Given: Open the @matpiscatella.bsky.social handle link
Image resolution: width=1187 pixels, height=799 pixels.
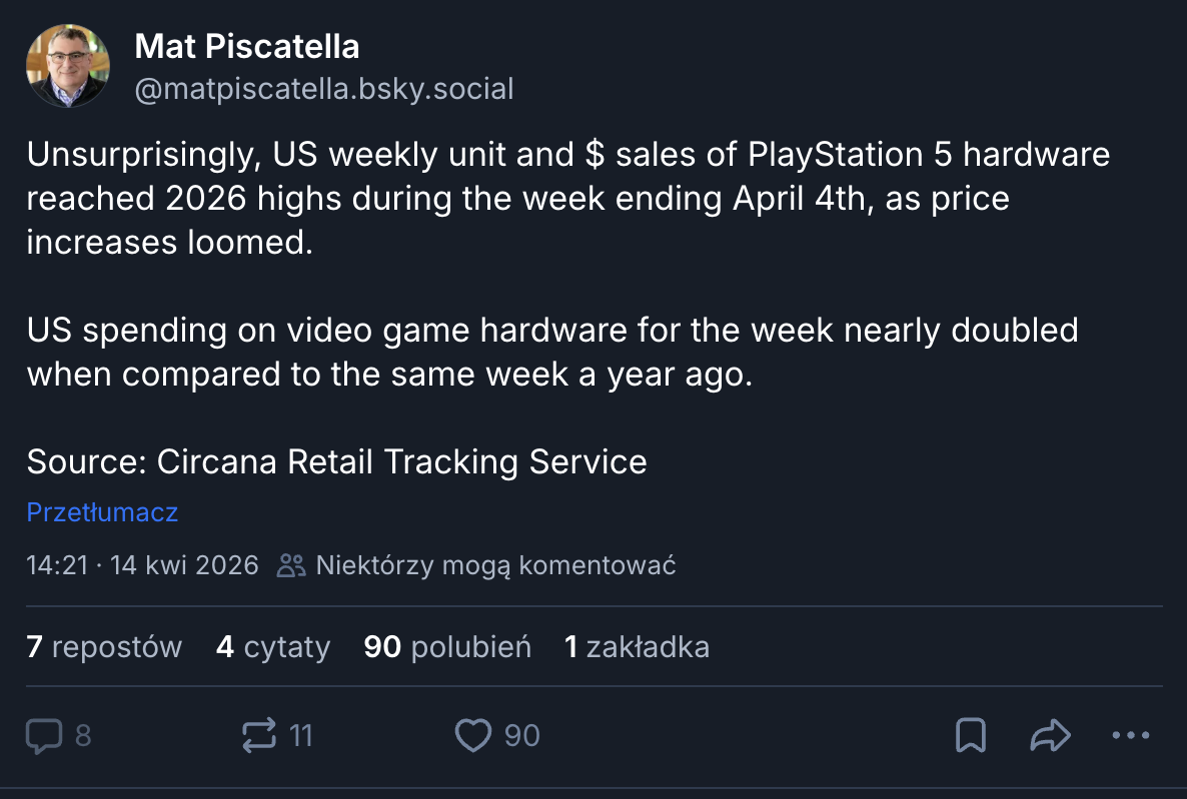Looking at the screenshot, I should (324, 90).
